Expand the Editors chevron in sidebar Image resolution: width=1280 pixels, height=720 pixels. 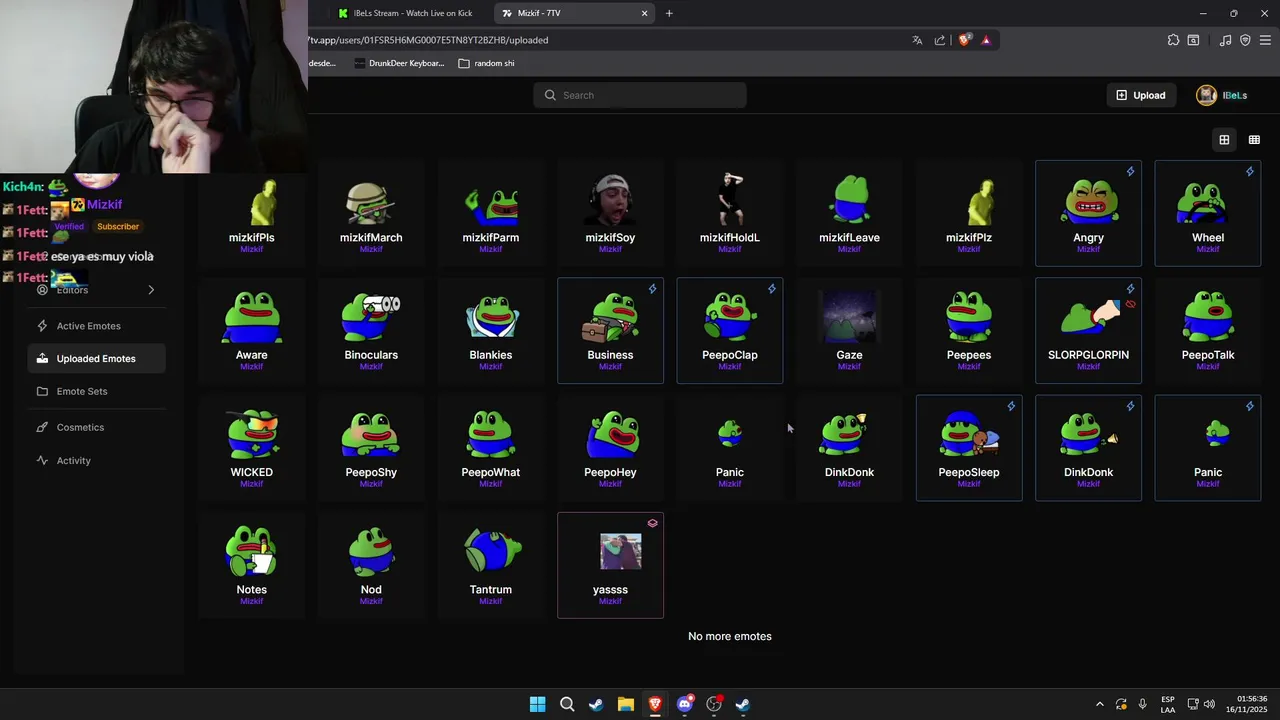[x=151, y=290]
